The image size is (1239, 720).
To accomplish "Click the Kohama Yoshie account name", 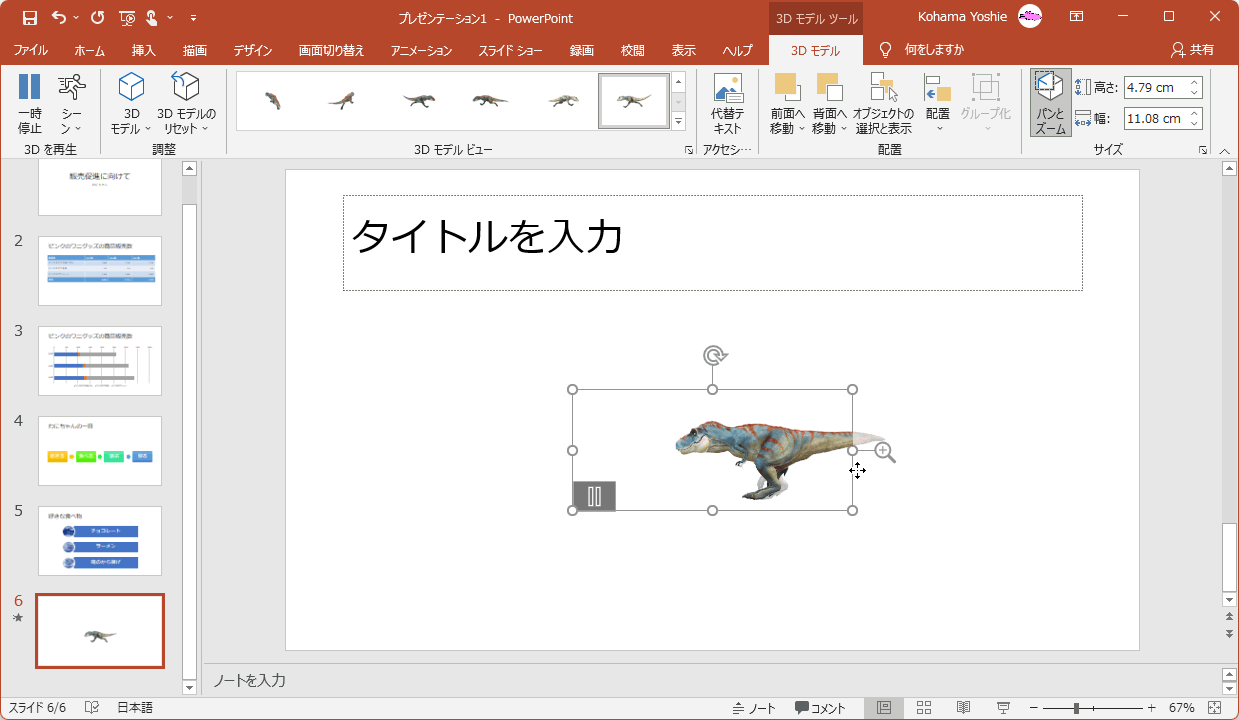I will pos(962,17).
